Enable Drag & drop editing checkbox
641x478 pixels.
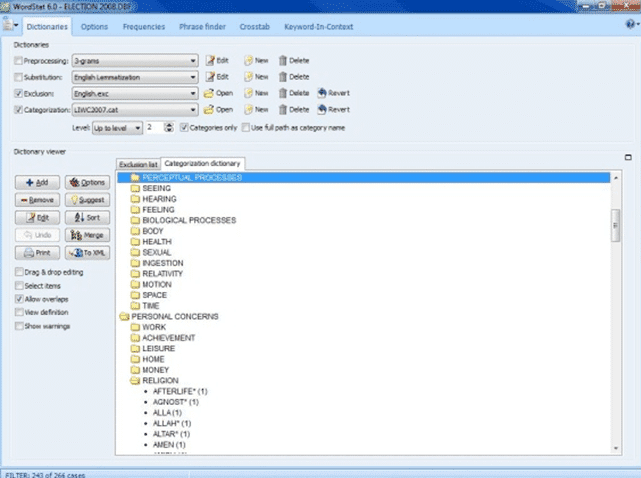20,272
